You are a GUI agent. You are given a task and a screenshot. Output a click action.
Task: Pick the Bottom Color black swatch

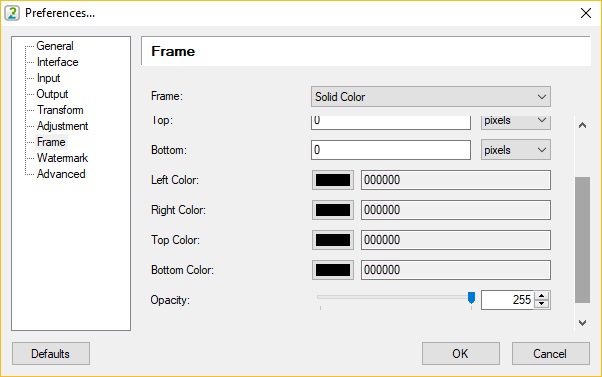point(333,270)
